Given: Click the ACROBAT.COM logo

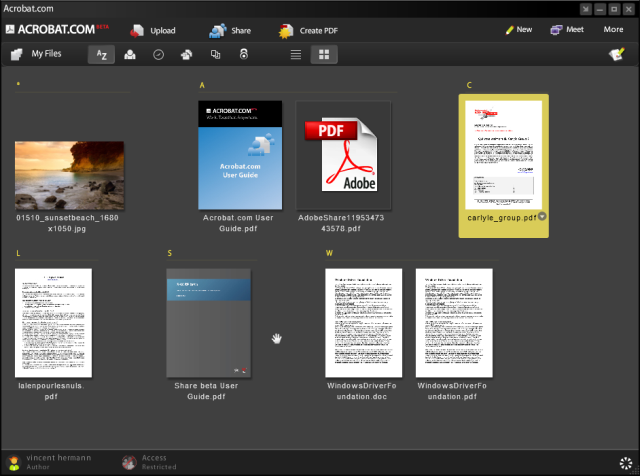Looking at the screenshot, I should [x=57, y=29].
